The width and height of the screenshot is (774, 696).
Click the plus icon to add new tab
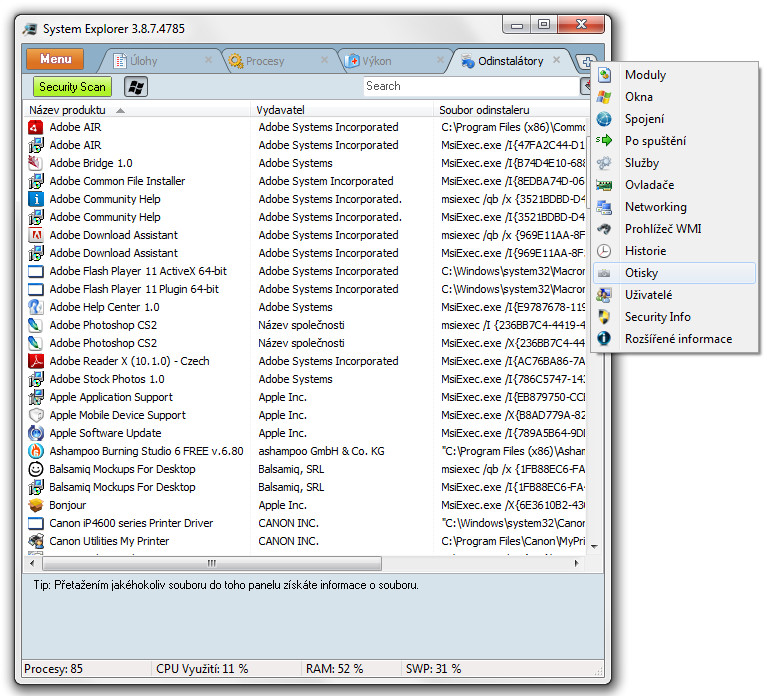(x=587, y=62)
